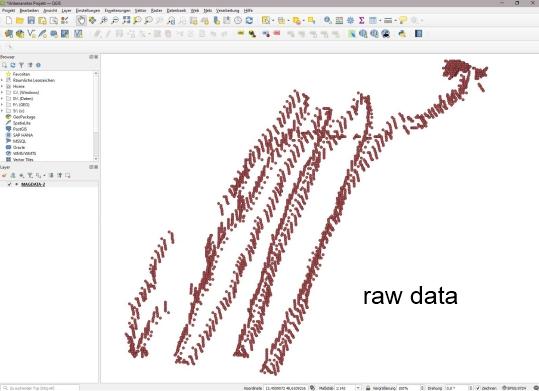
Task: Open the Erweiterungen menu
Action: [x=118, y=11]
